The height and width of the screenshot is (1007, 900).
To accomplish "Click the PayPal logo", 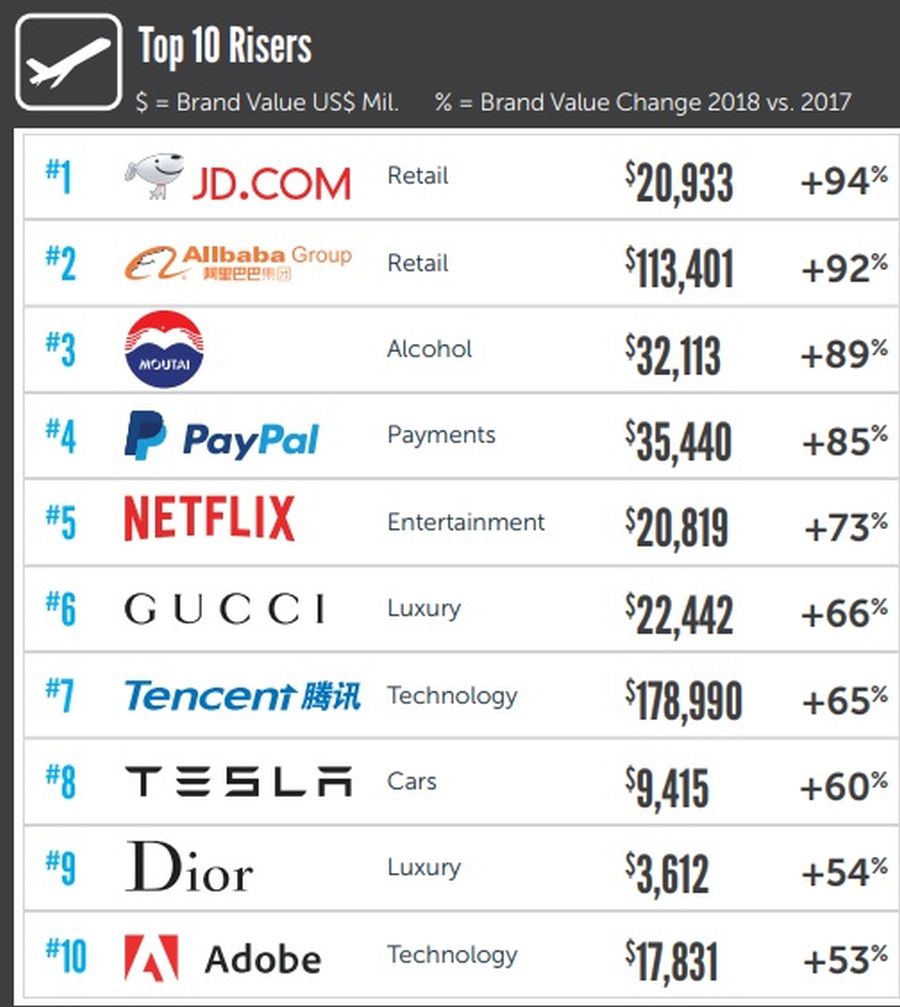I will tap(222, 436).
